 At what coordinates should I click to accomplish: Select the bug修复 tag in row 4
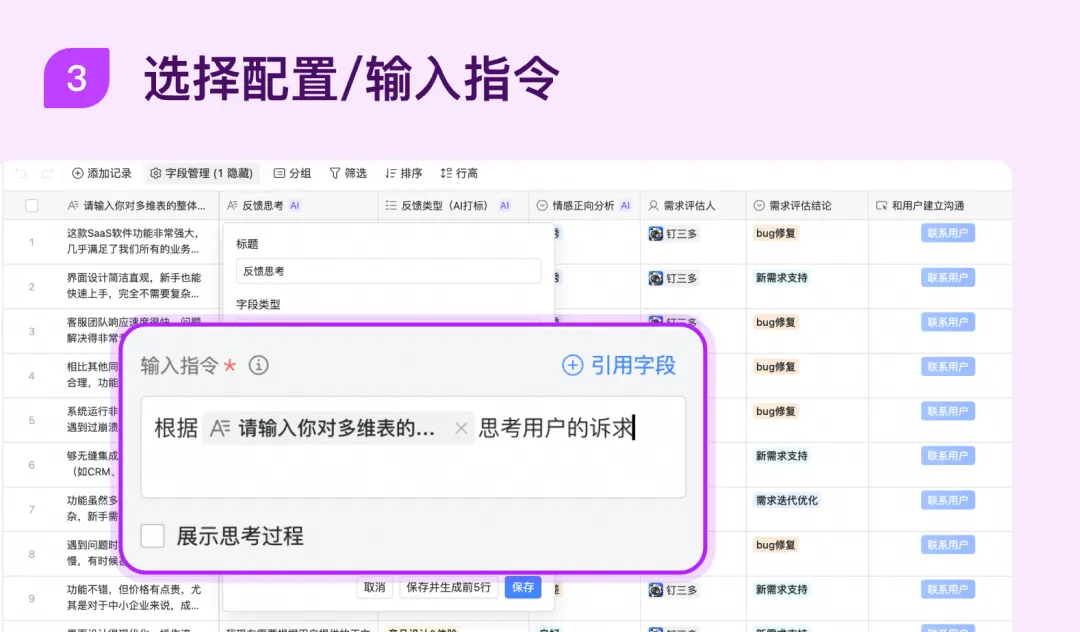[776, 367]
